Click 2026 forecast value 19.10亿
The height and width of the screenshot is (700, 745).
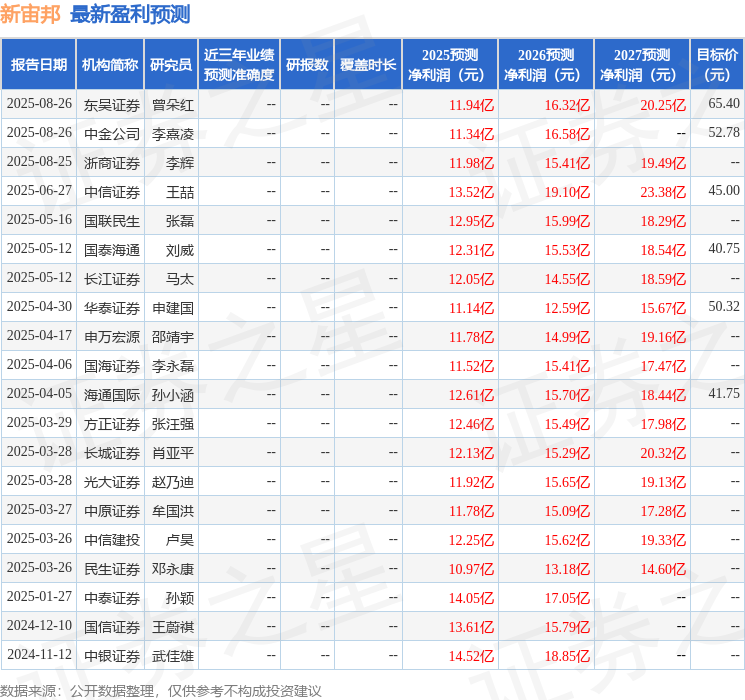[x=567, y=192]
